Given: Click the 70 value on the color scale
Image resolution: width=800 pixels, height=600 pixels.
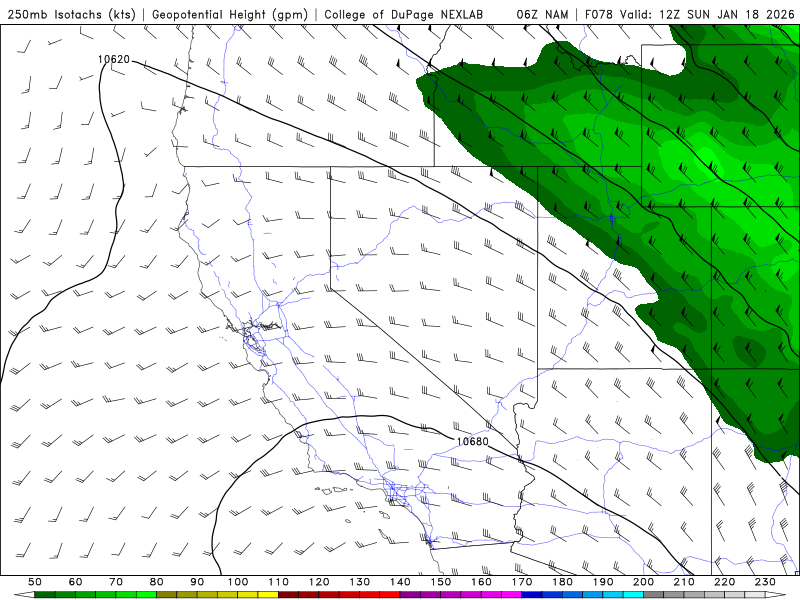Looking at the screenshot, I should click(116, 582).
